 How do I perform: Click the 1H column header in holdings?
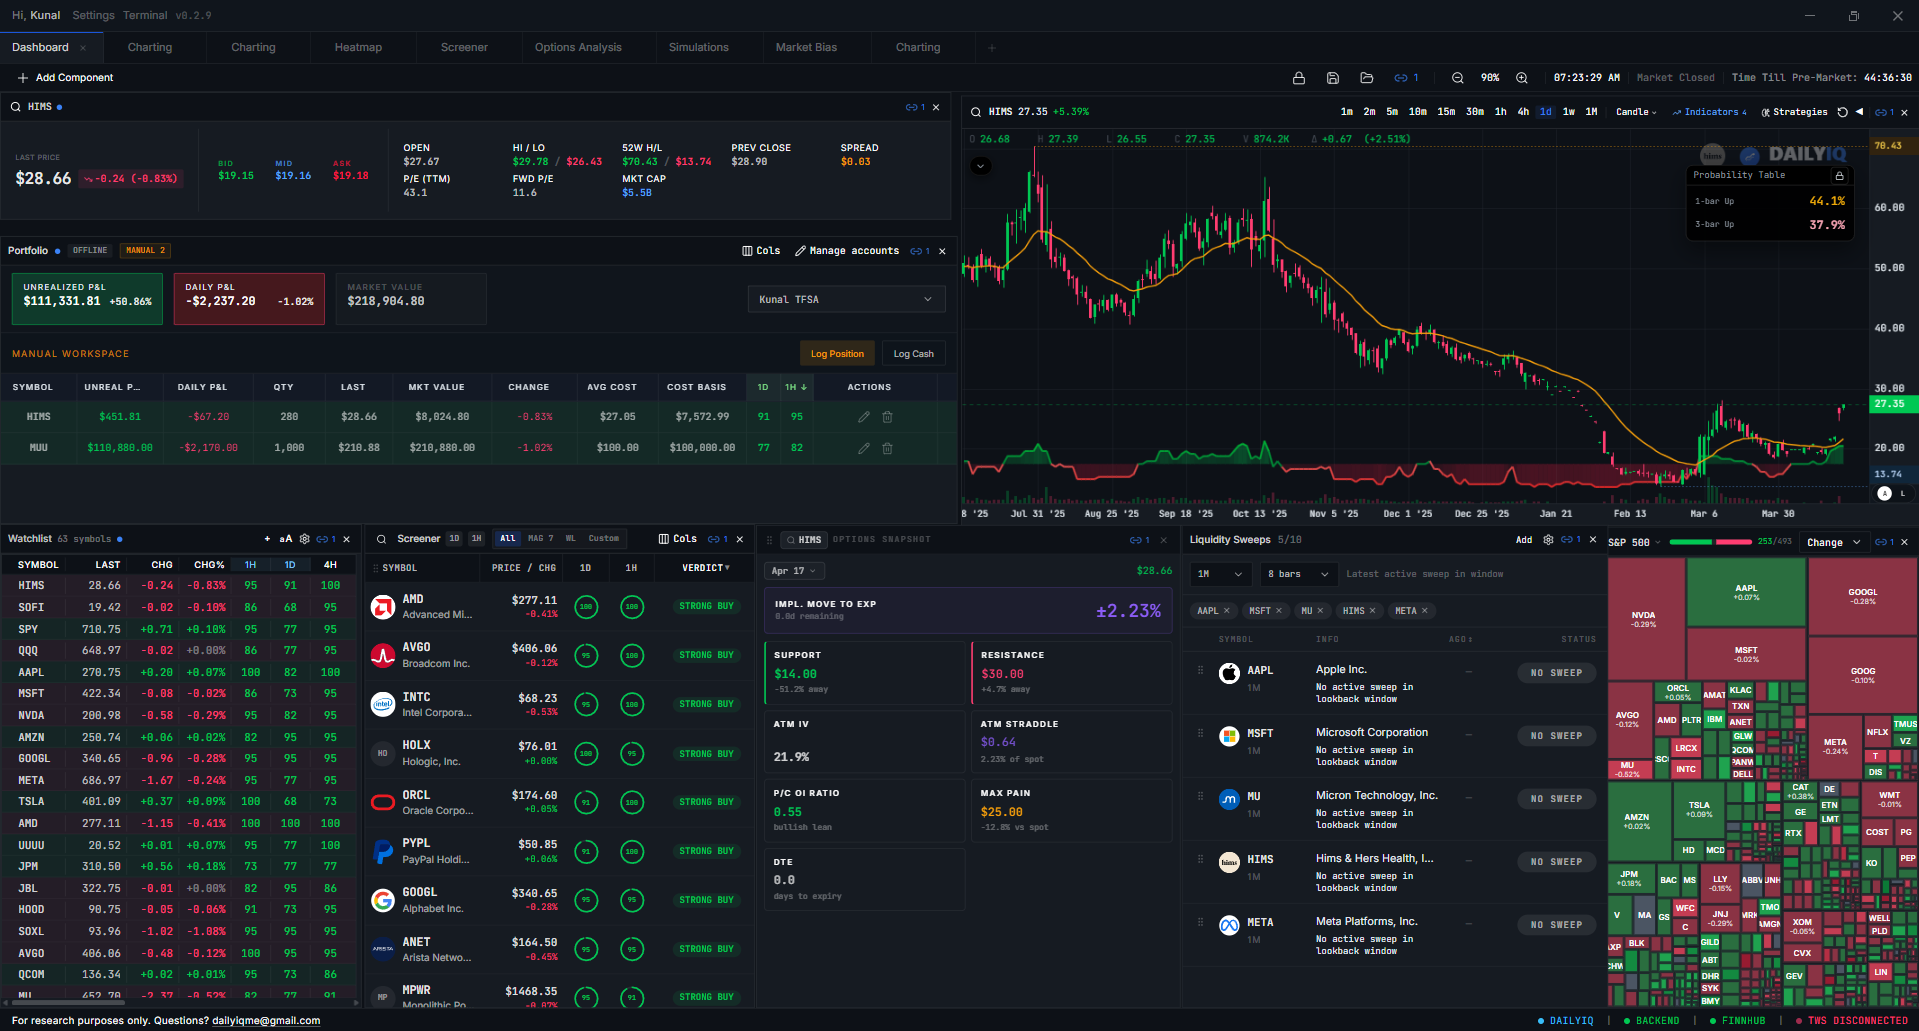[796, 387]
